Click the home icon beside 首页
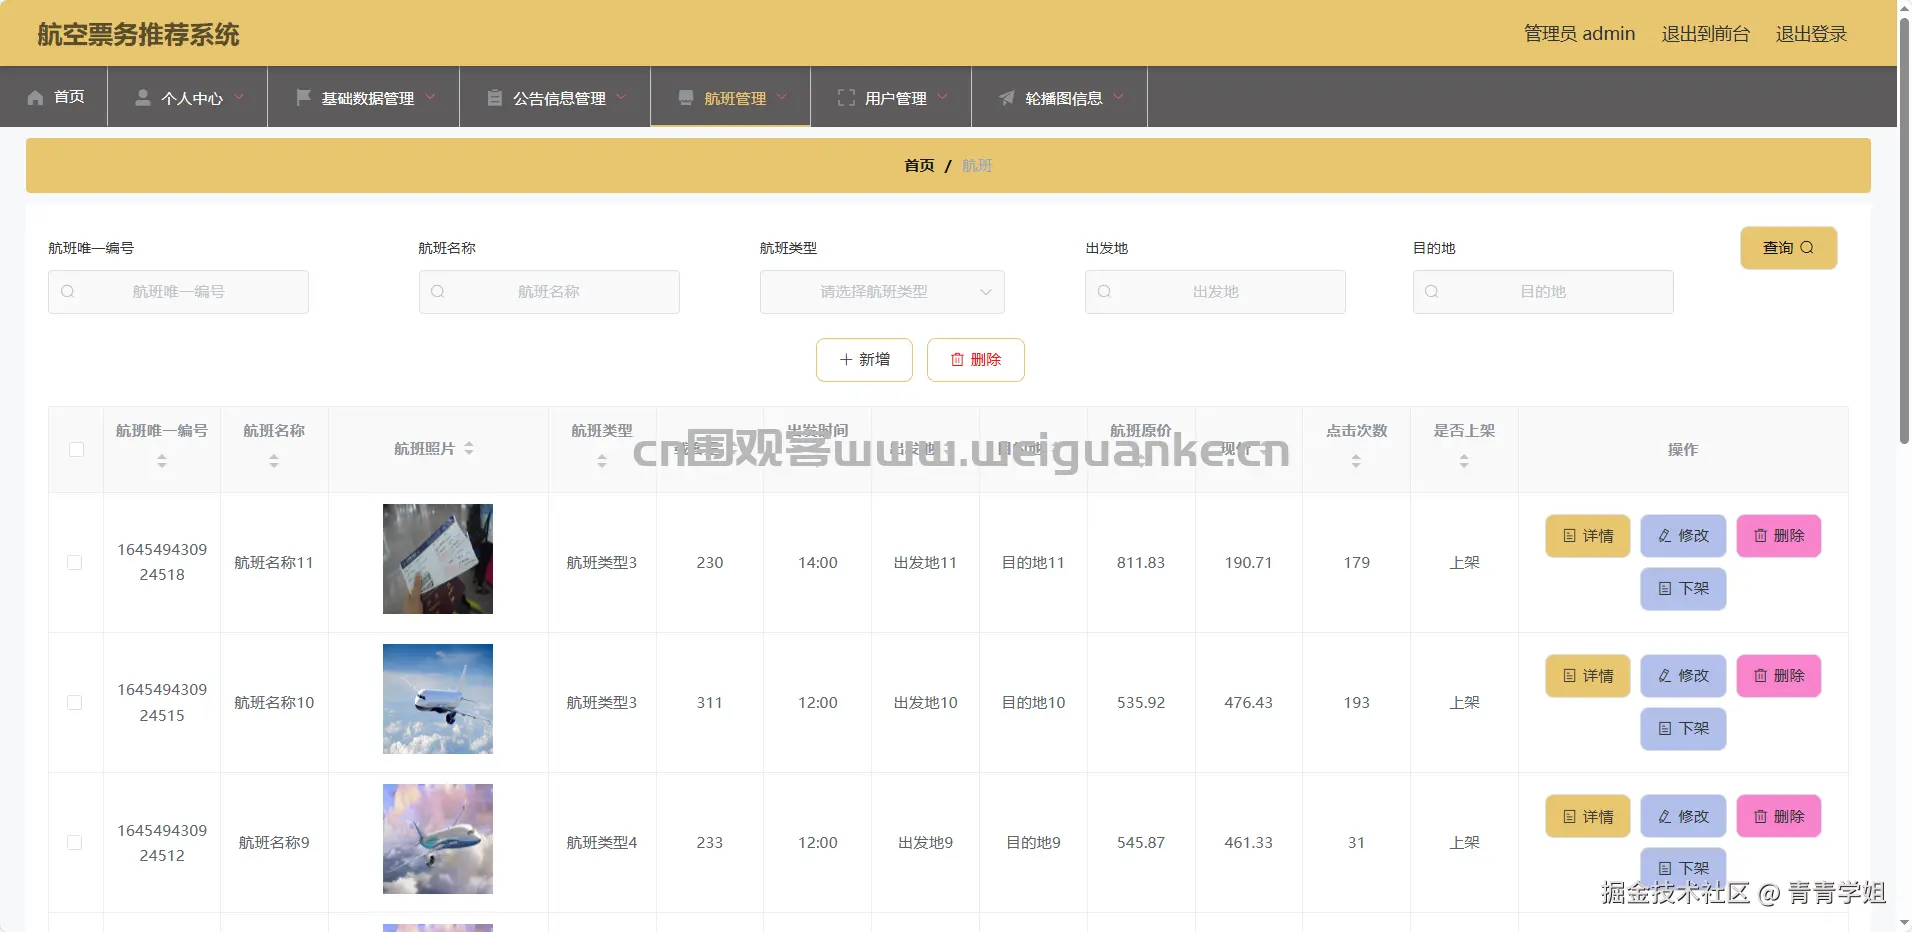1912x932 pixels. click(x=35, y=97)
